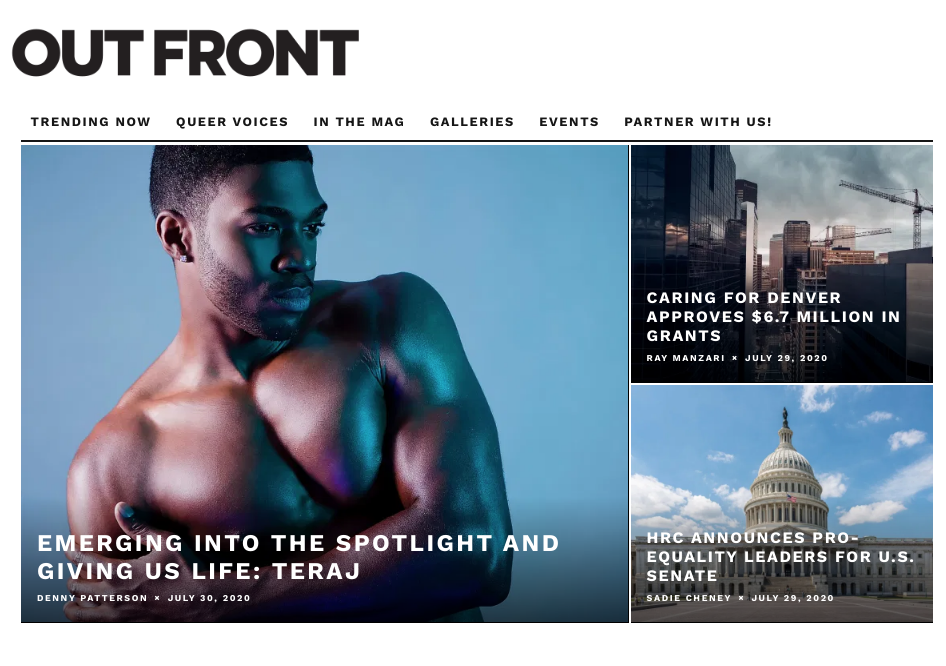The image size is (946, 666).
Task: Open the Galleries page
Action: (x=472, y=122)
